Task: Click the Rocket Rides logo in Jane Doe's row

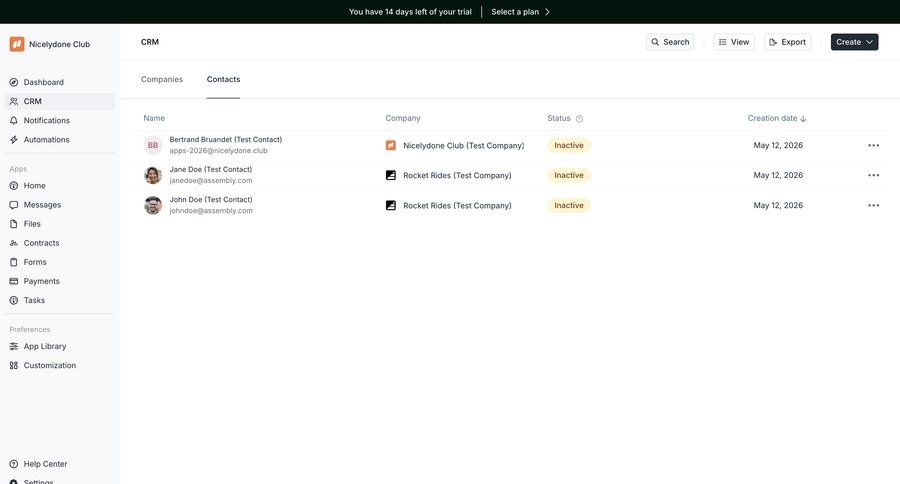Action: pos(391,175)
